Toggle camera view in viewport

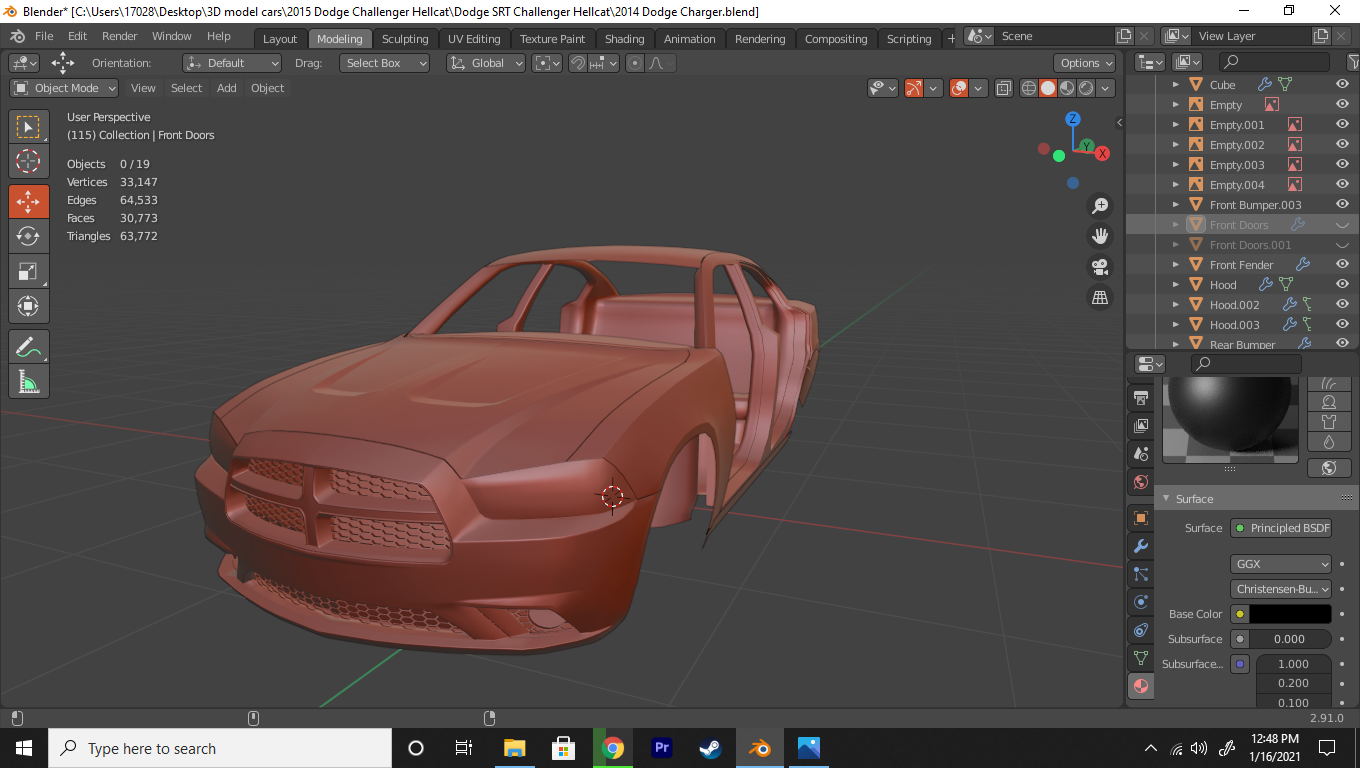click(1100, 266)
